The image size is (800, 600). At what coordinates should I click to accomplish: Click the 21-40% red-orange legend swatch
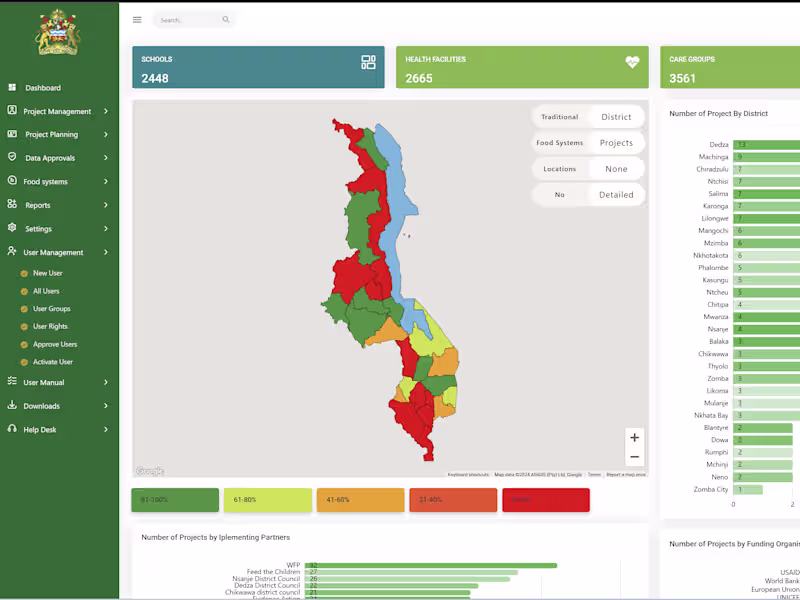pyautogui.click(x=453, y=500)
